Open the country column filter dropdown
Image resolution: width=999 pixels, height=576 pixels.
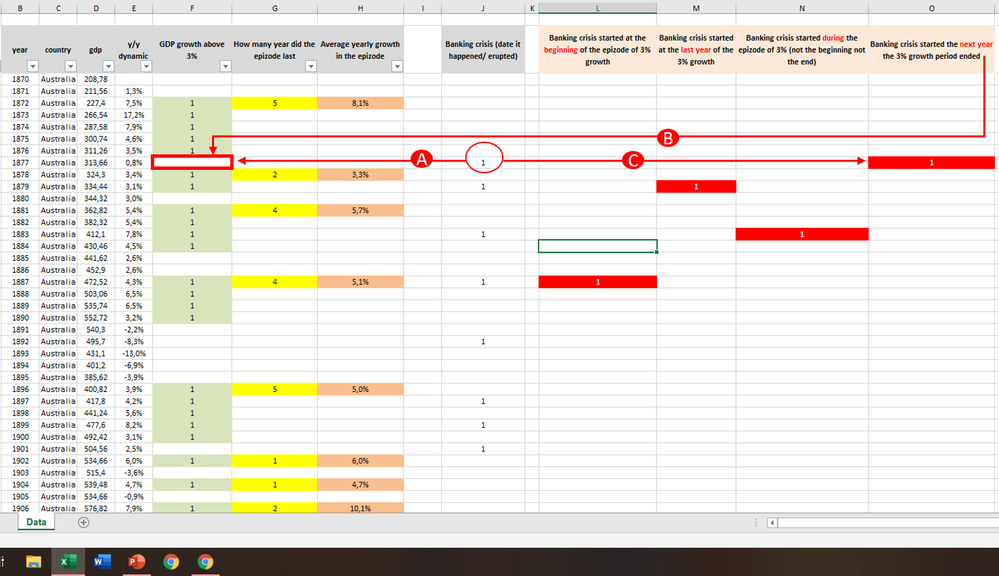(71, 66)
